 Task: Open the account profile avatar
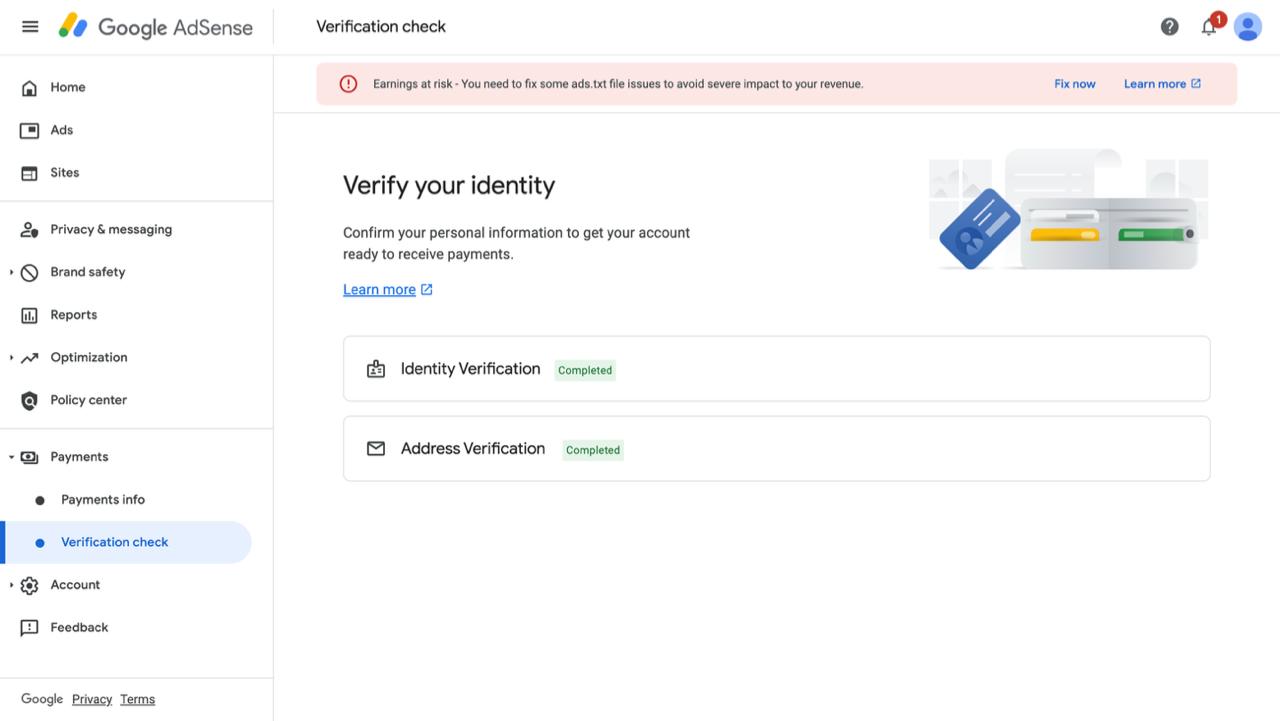[1247, 27]
